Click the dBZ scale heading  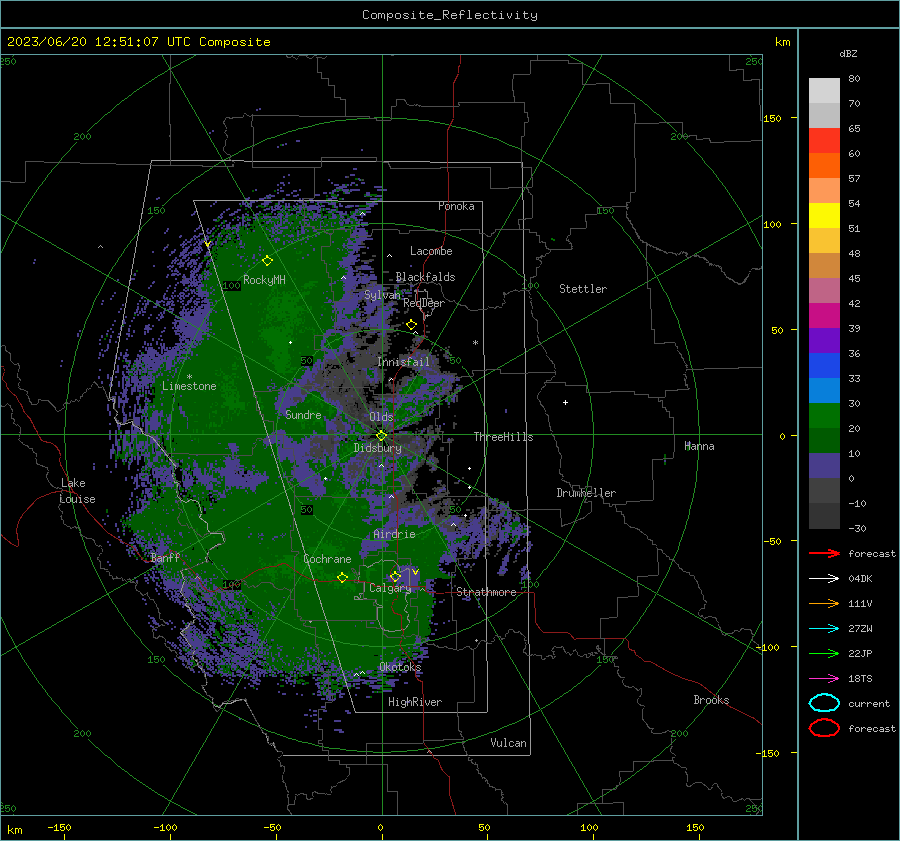(848, 54)
